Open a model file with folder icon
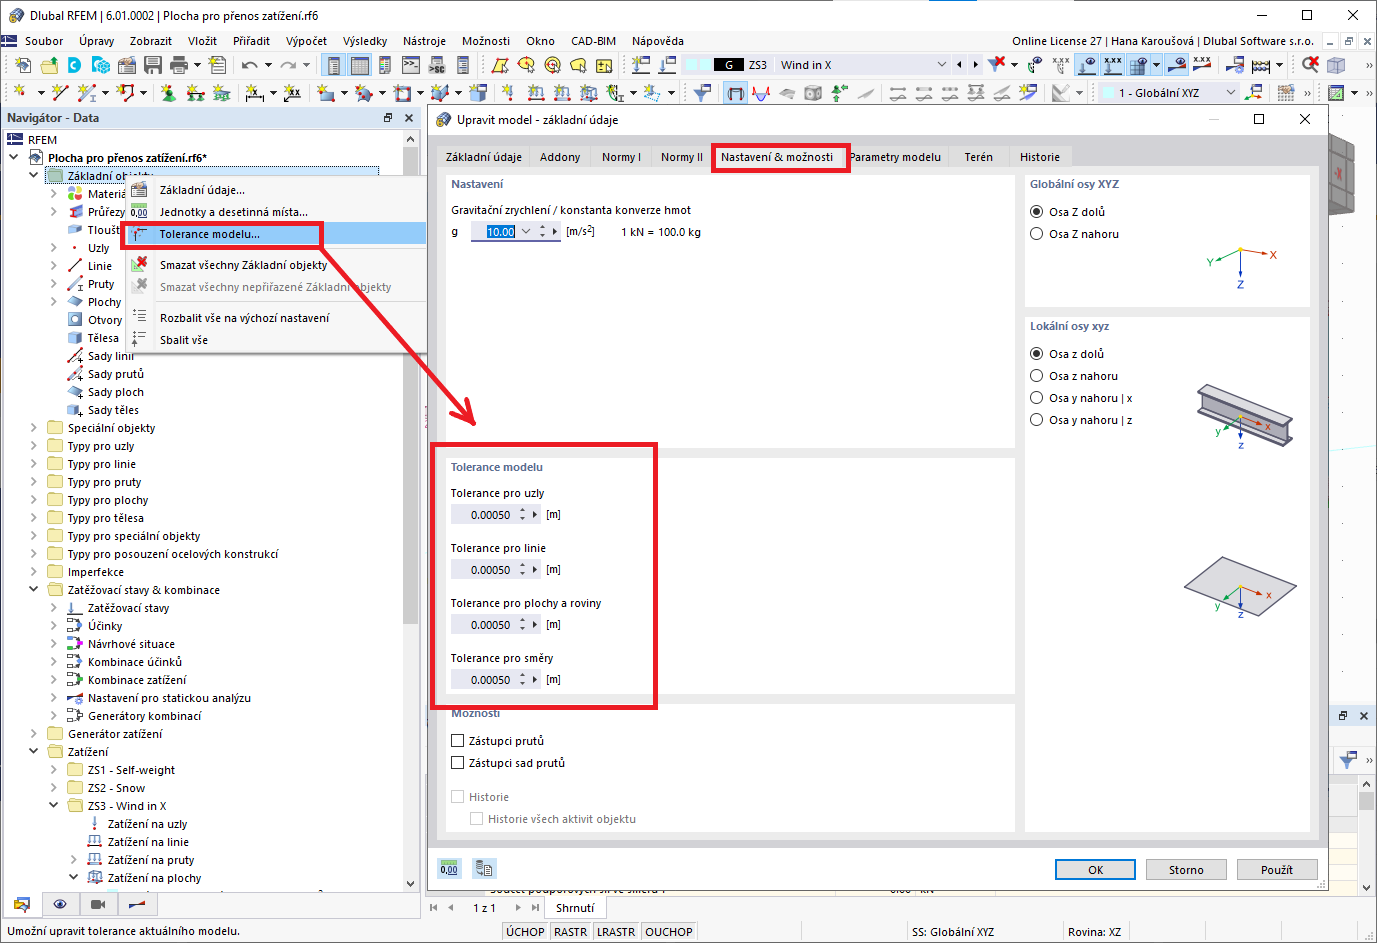This screenshot has height=943, width=1377. coord(49,65)
